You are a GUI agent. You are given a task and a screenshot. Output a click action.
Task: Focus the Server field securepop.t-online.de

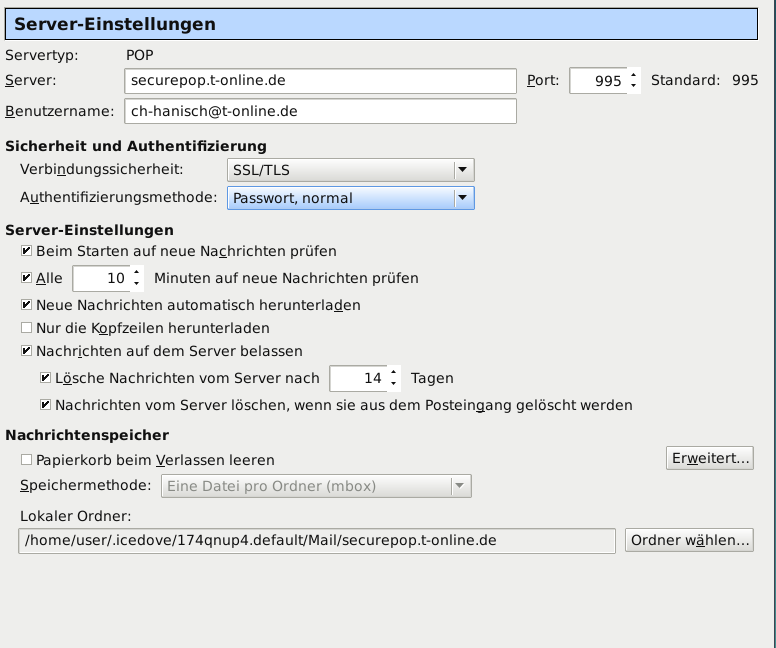pyautogui.click(x=320, y=81)
